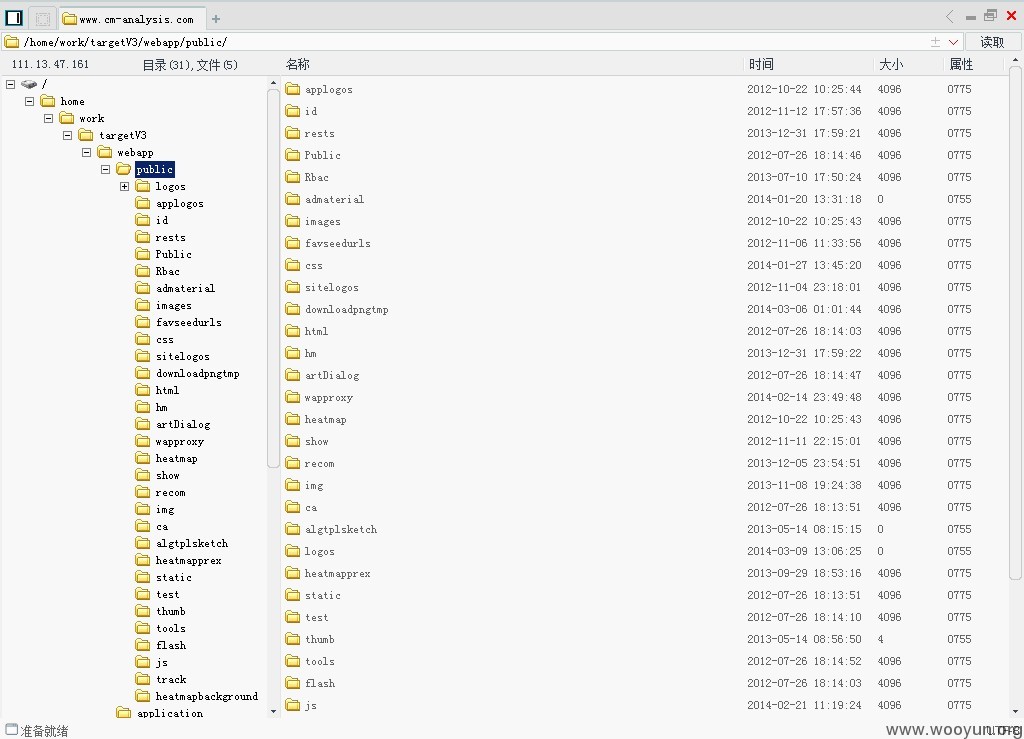This screenshot has height=739, width=1024.
Task: Click the Public folder icon in file list
Action: 293,155
